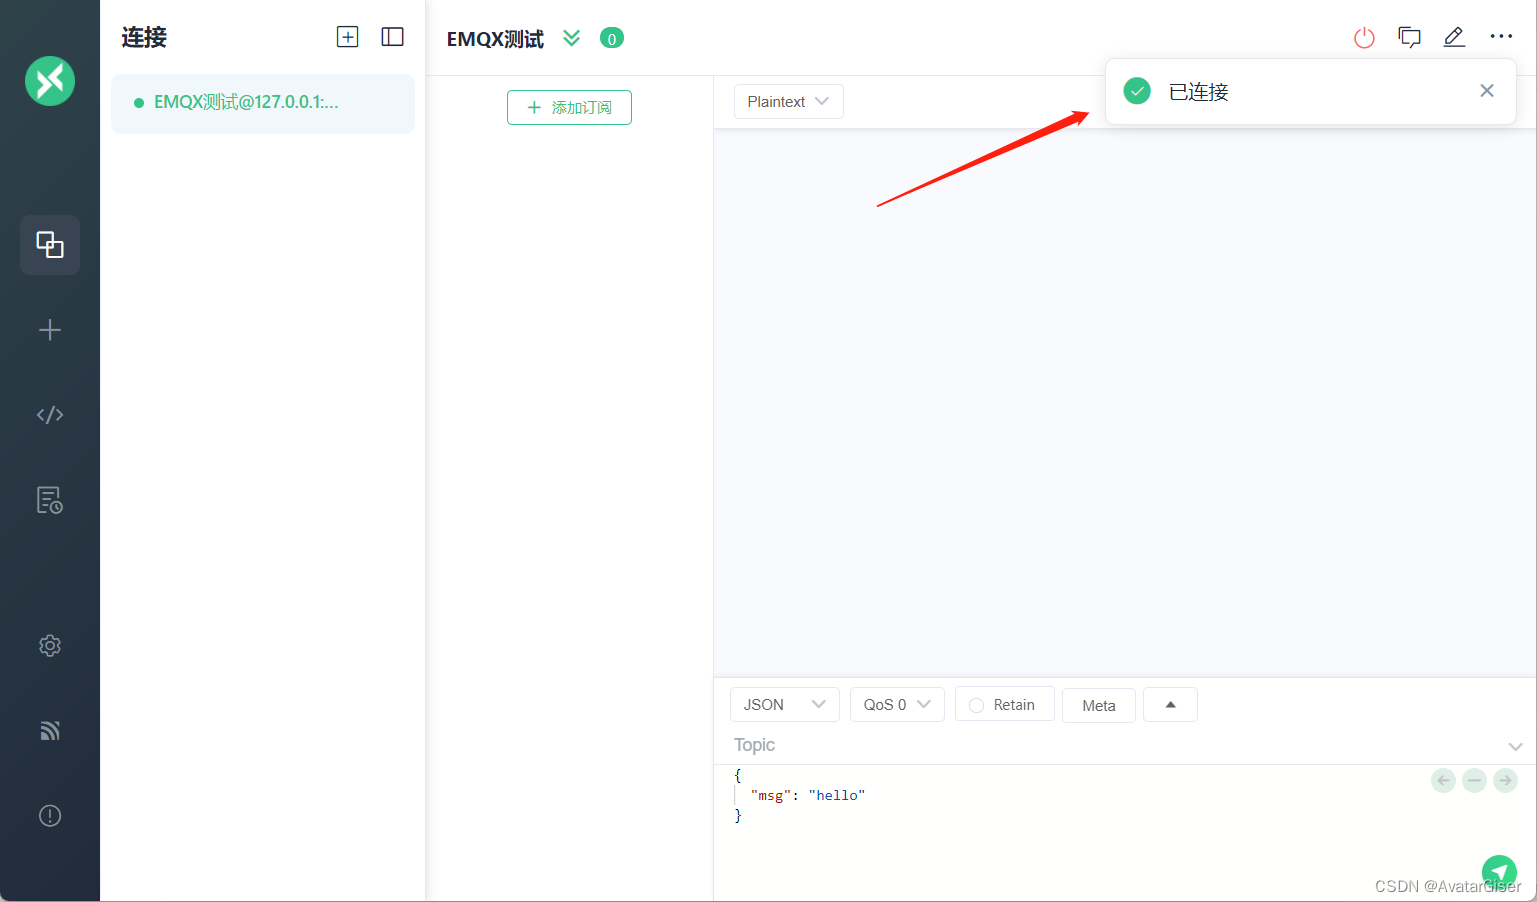The image size is (1537, 902).
Task: Select the EMQX测试@127.0.0.1 connection
Action: pos(263,103)
